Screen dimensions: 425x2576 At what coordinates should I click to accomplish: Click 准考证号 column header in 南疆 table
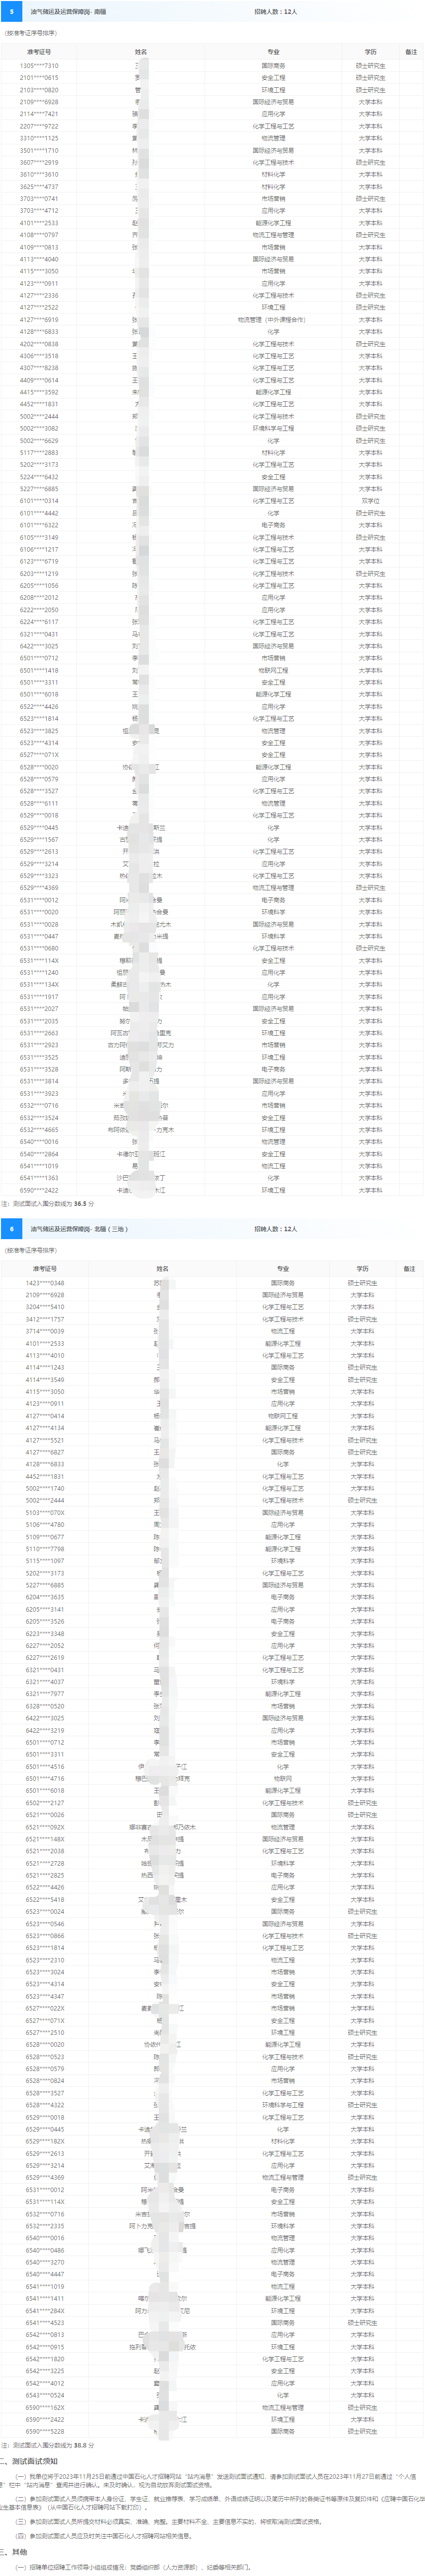coord(39,52)
